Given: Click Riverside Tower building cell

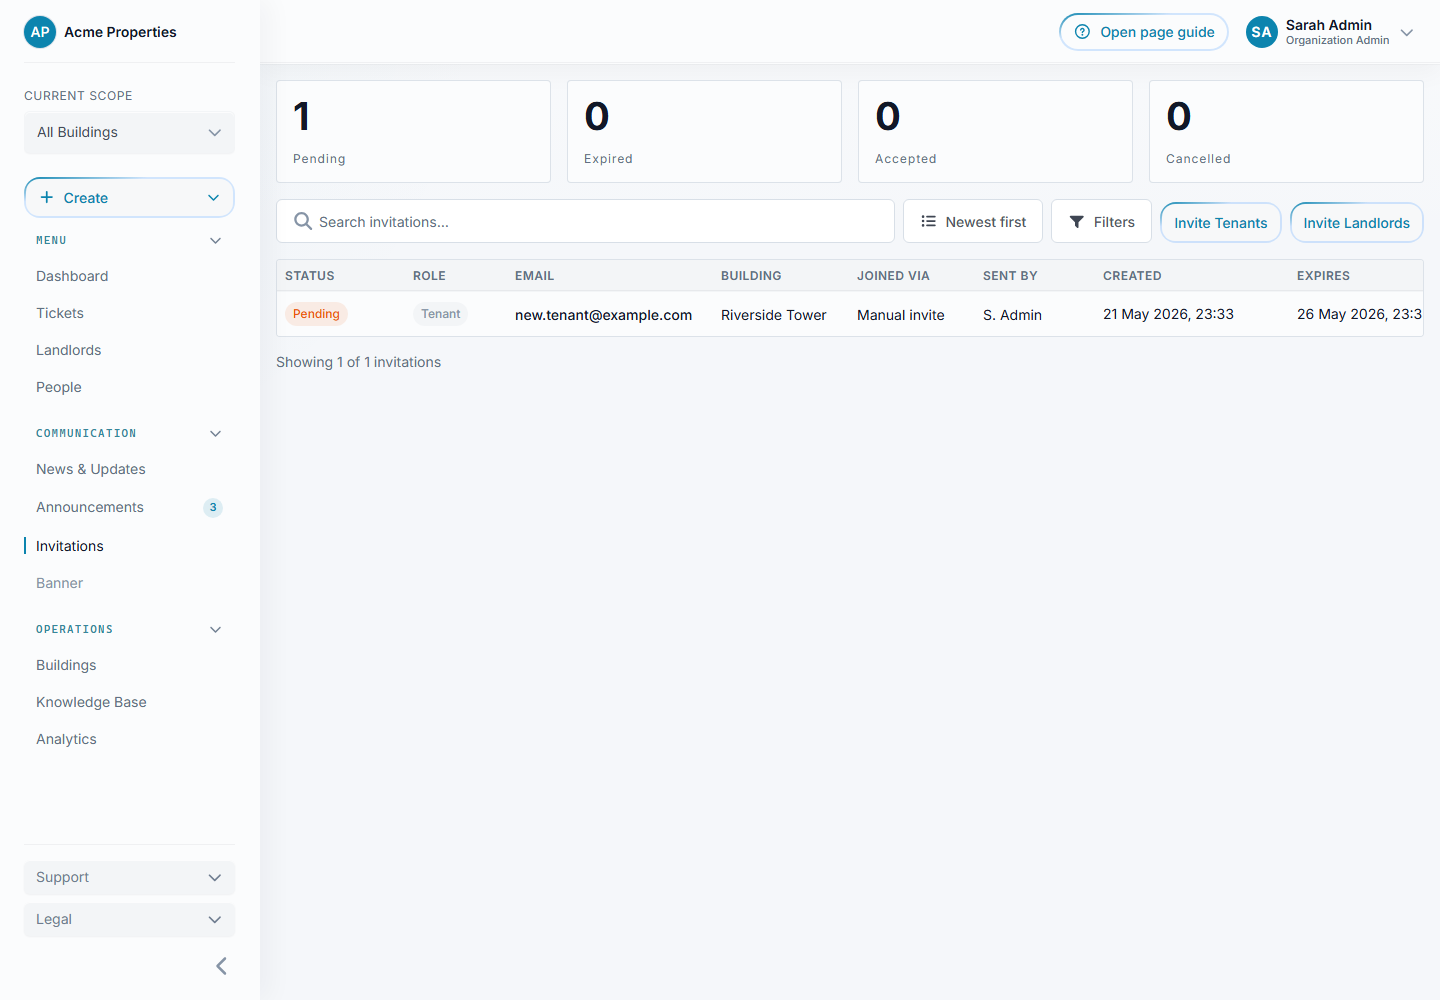Looking at the screenshot, I should coord(773,315).
